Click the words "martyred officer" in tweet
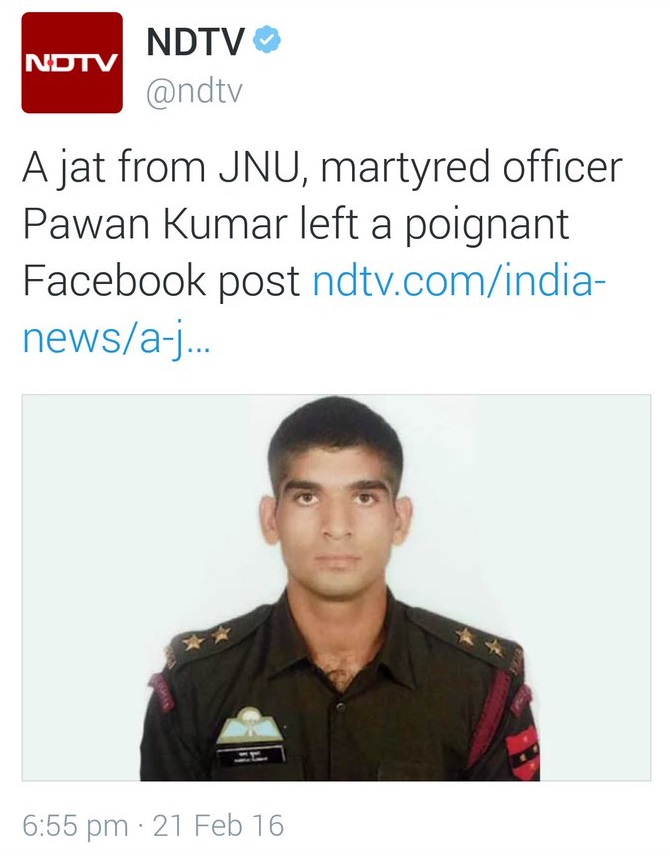 [x=471, y=168]
